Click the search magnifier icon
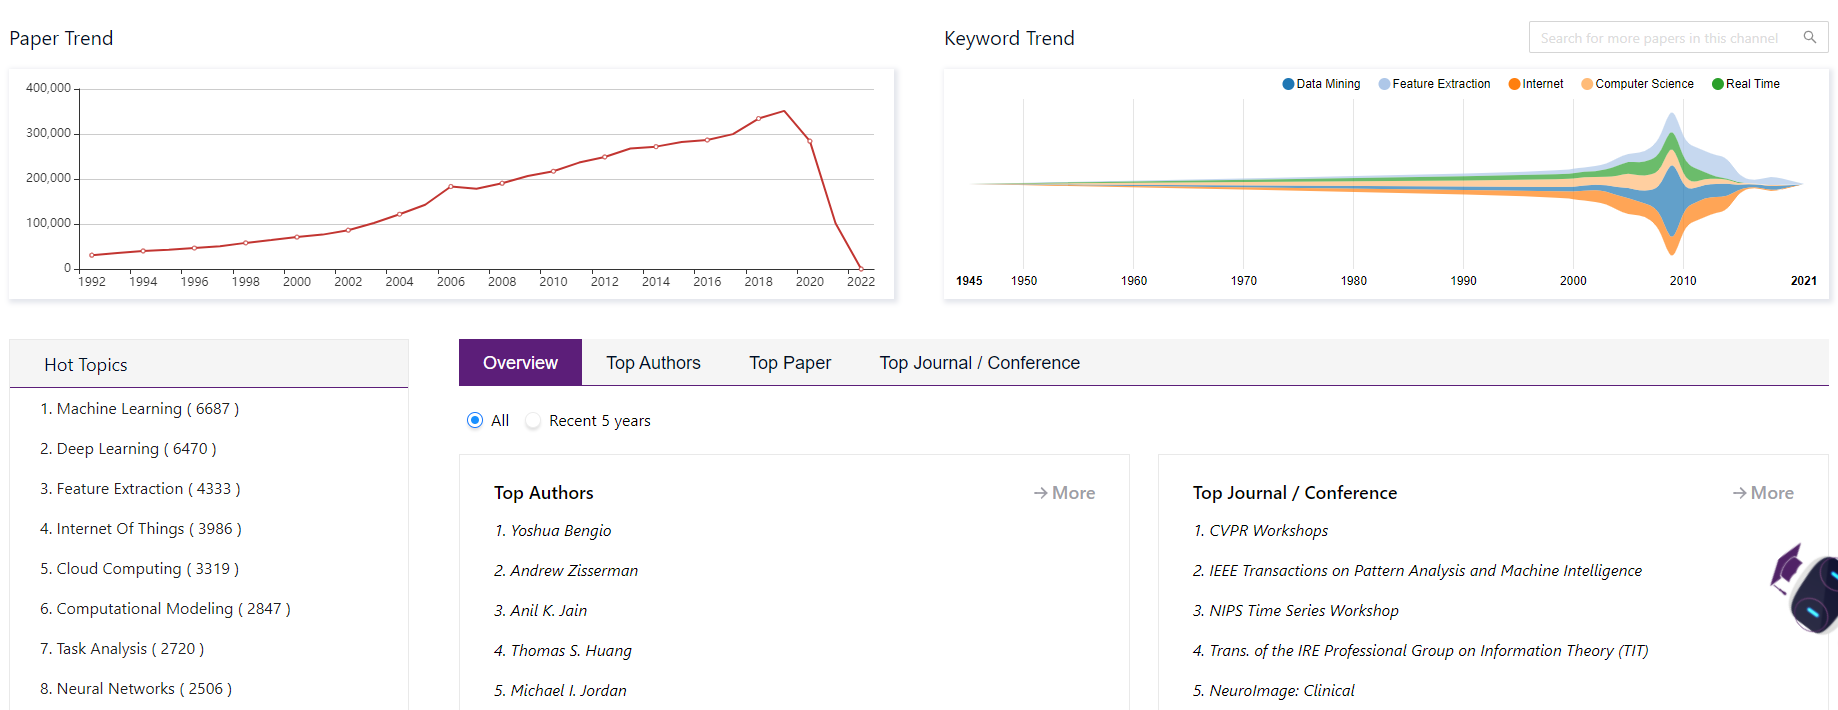Viewport: 1838px width, 710px height. [x=1809, y=37]
